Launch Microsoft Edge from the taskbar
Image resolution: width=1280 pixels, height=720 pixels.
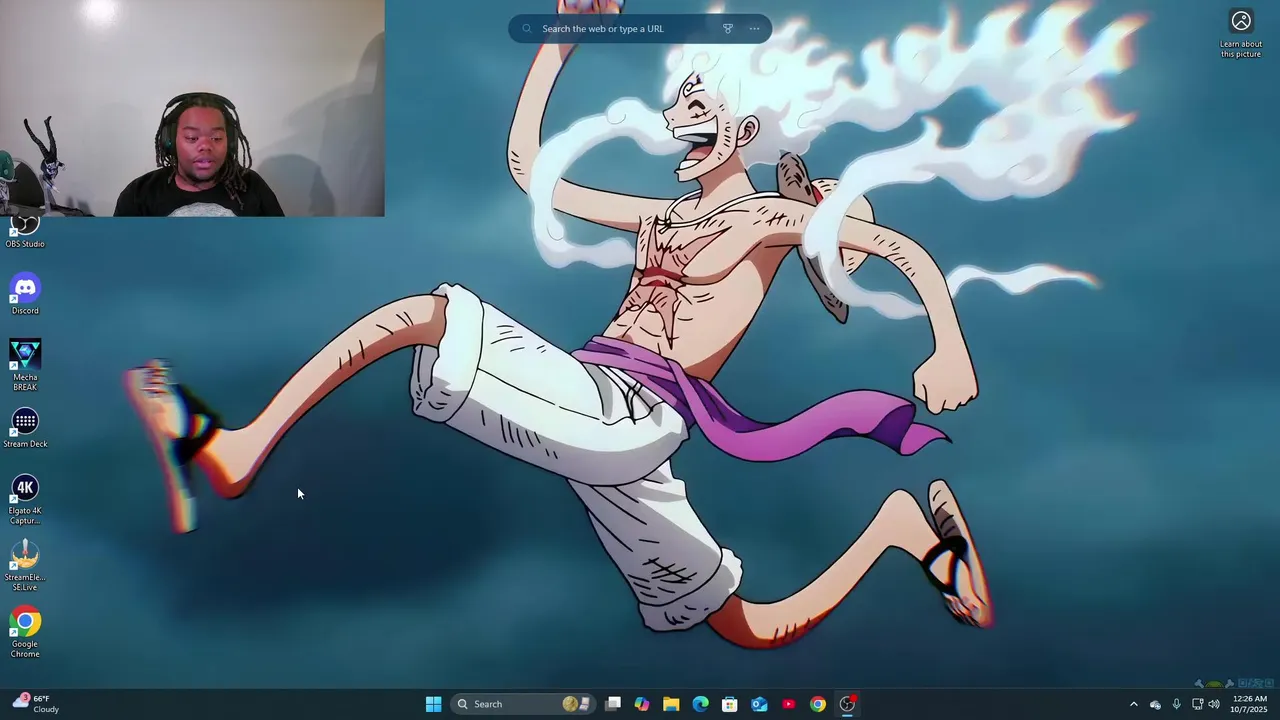point(701,704)
